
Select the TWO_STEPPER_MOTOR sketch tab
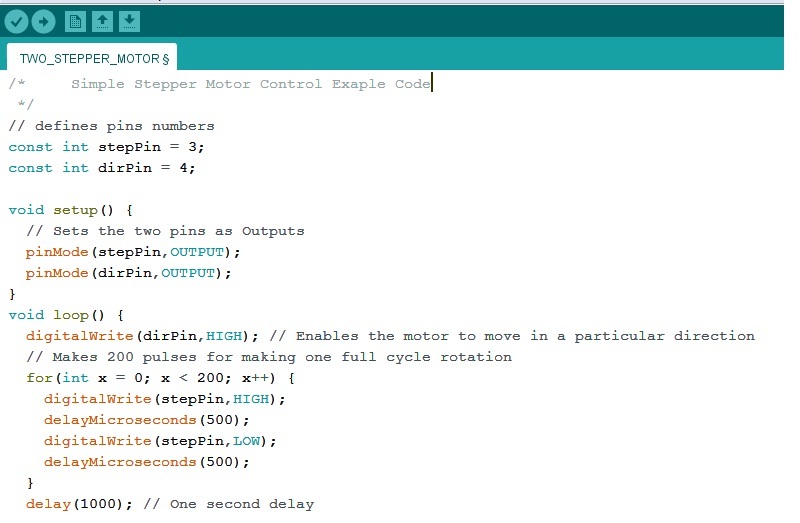click(x=92, y=58)
